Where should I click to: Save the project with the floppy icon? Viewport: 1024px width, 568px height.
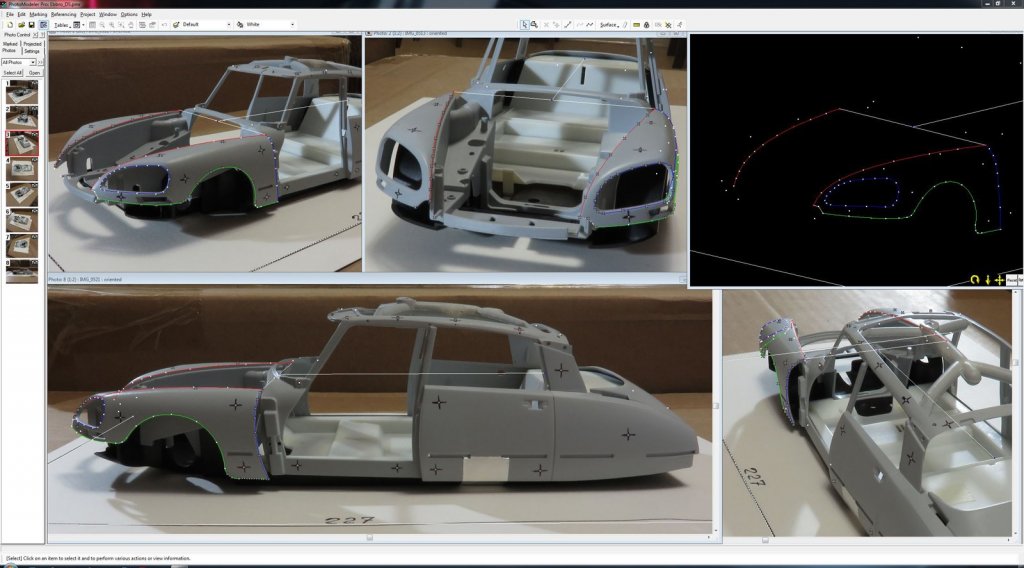(30, 24)
